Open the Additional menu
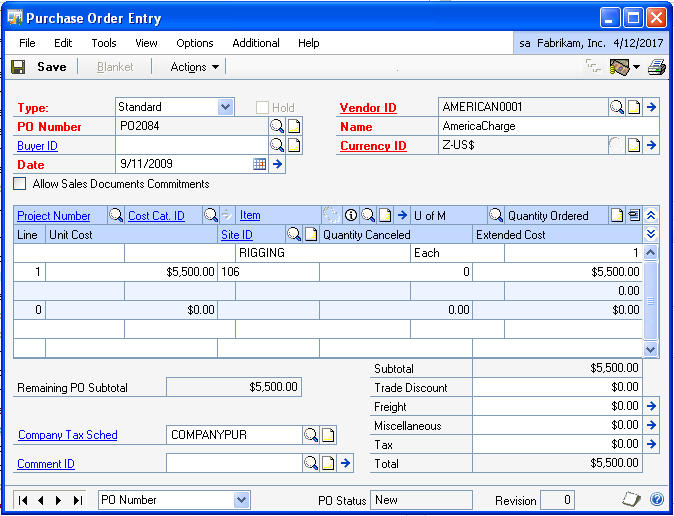Image resolution: width=674 pixels, height=516 pixels. (x=256, y=43)
